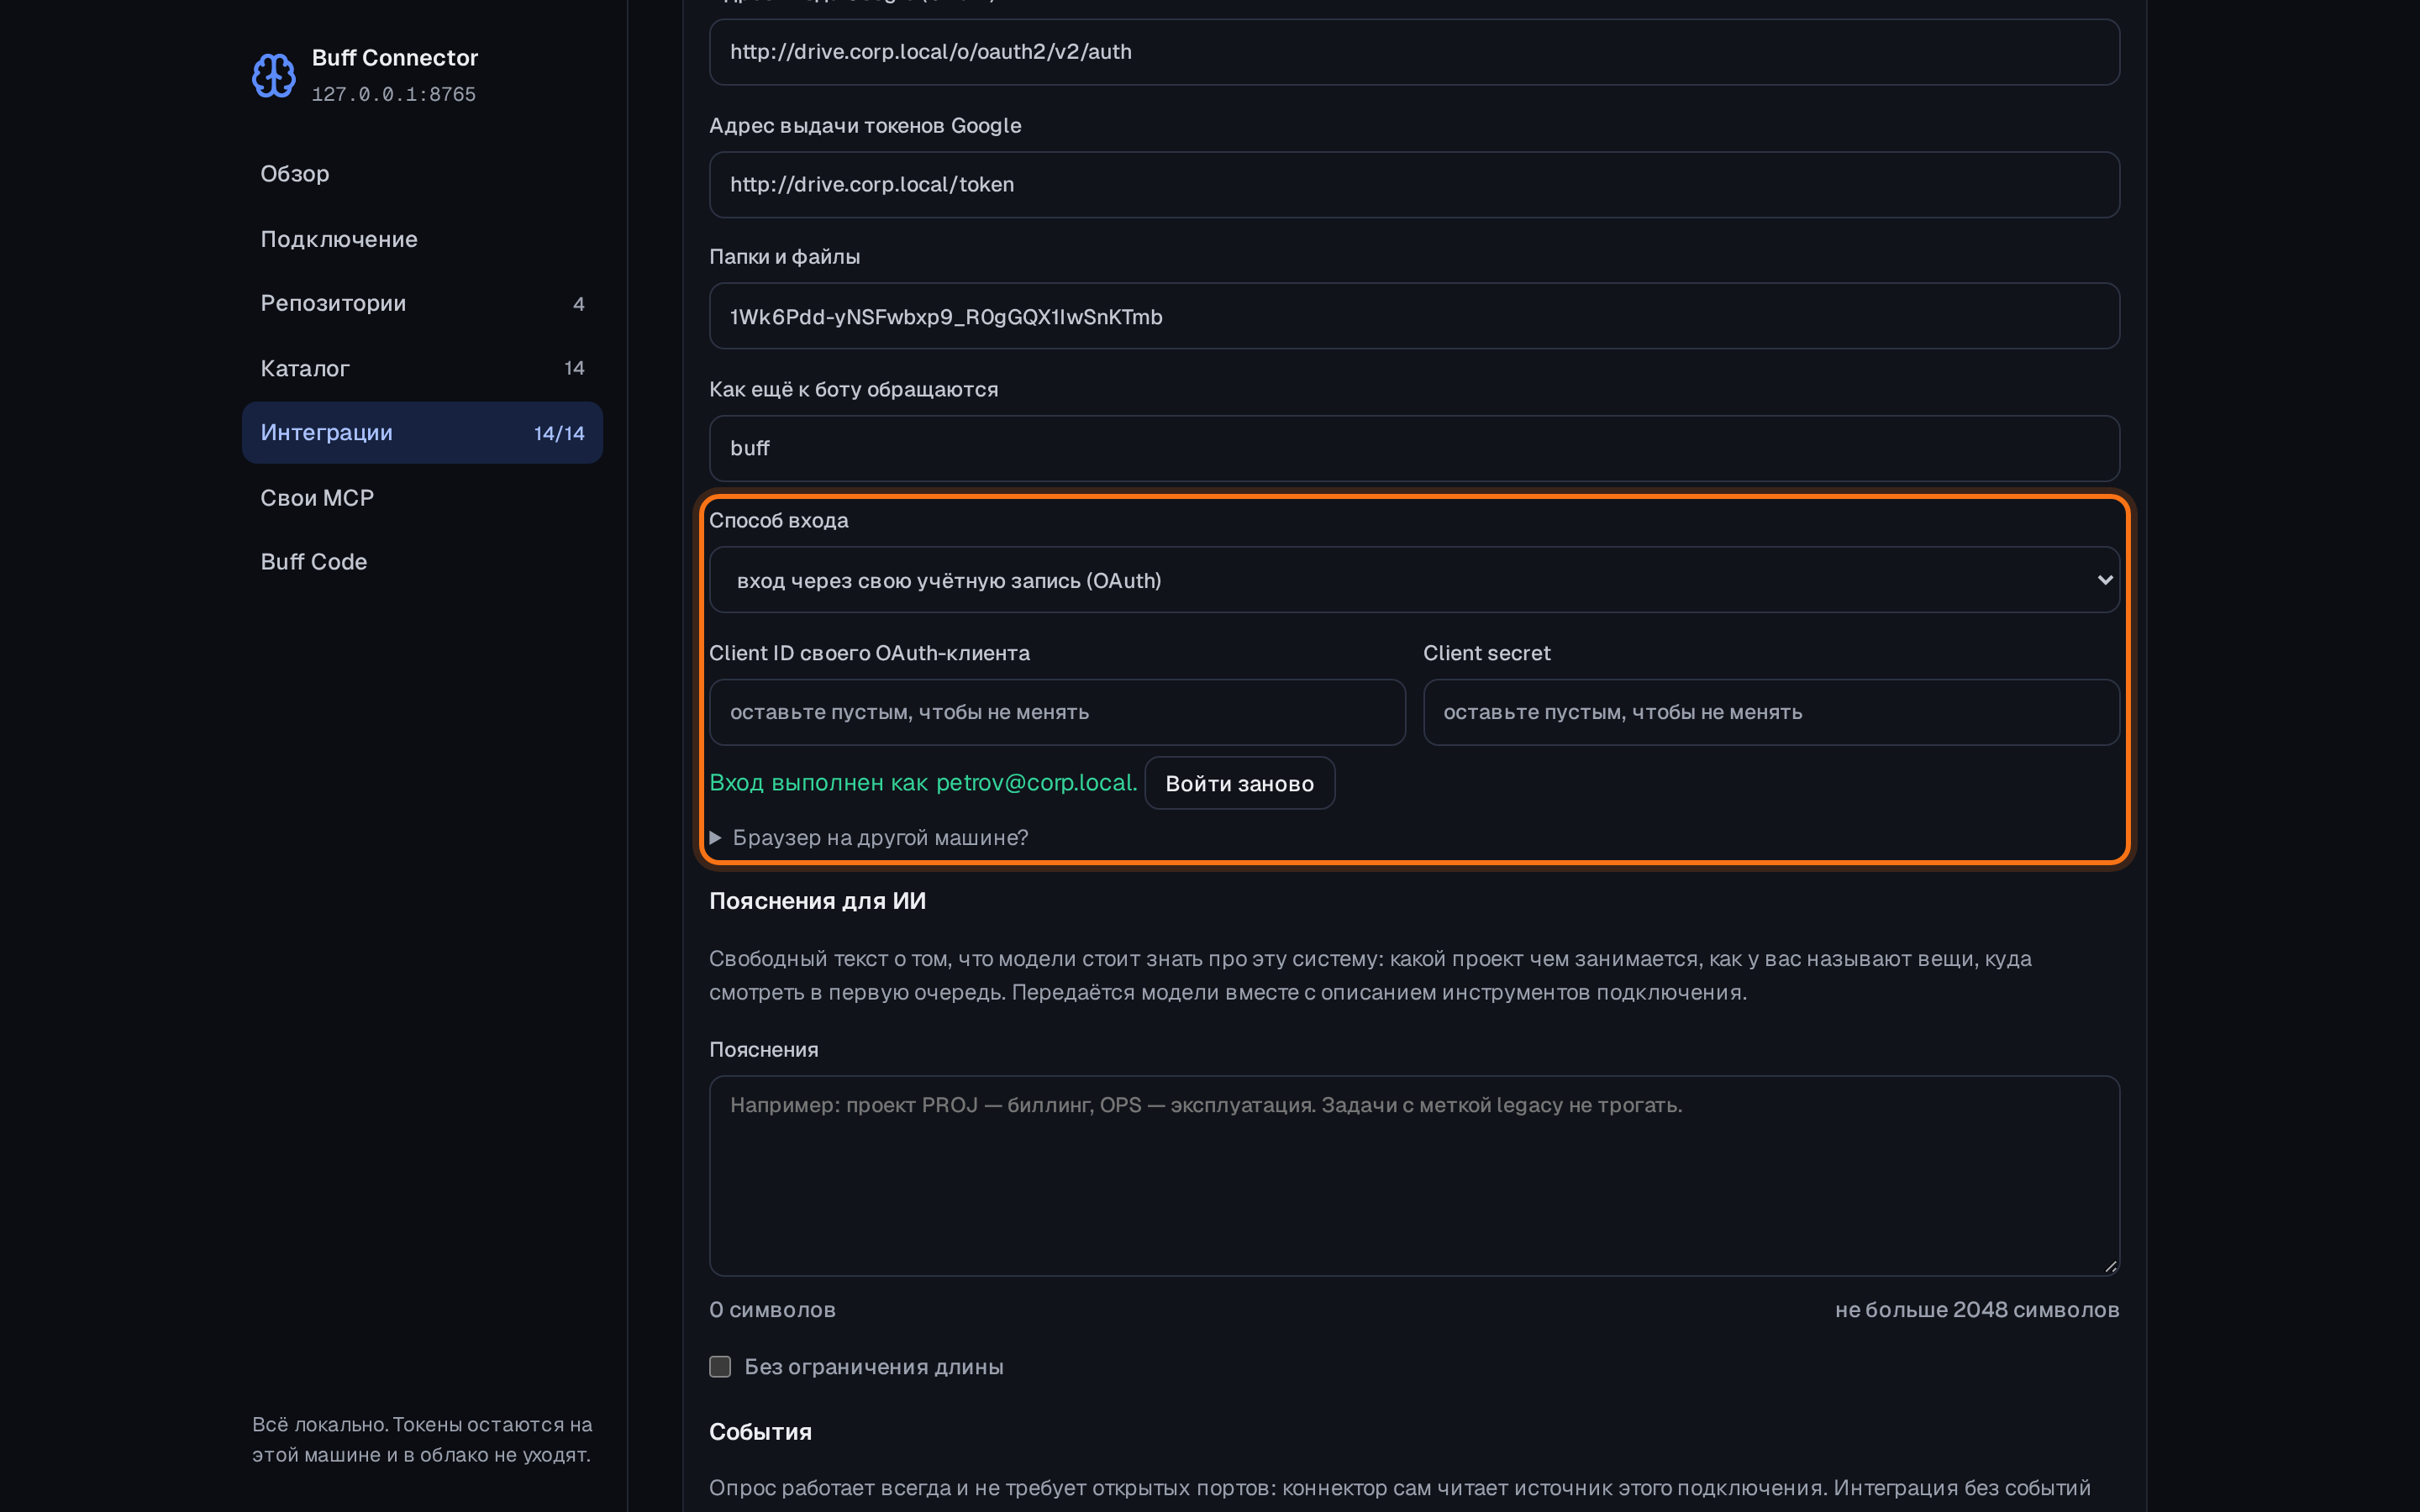The image size is (2420, 1512).
Task: Click the Пояснения text area
Action: [1414, 1176]
